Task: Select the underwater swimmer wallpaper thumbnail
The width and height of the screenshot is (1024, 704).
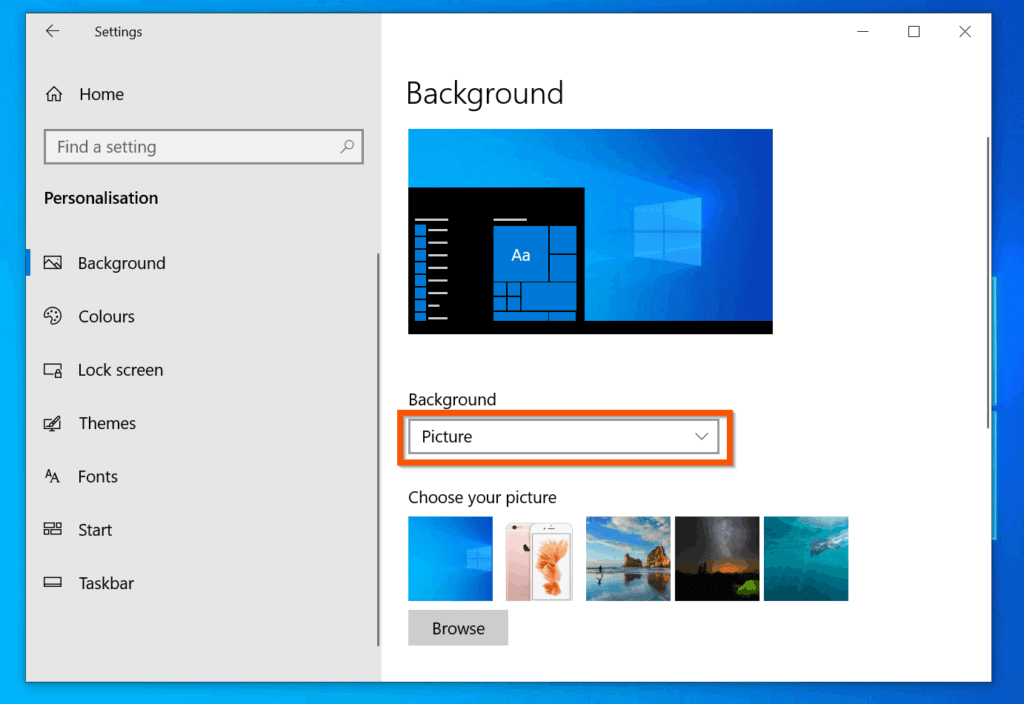Action: (806, 558)
